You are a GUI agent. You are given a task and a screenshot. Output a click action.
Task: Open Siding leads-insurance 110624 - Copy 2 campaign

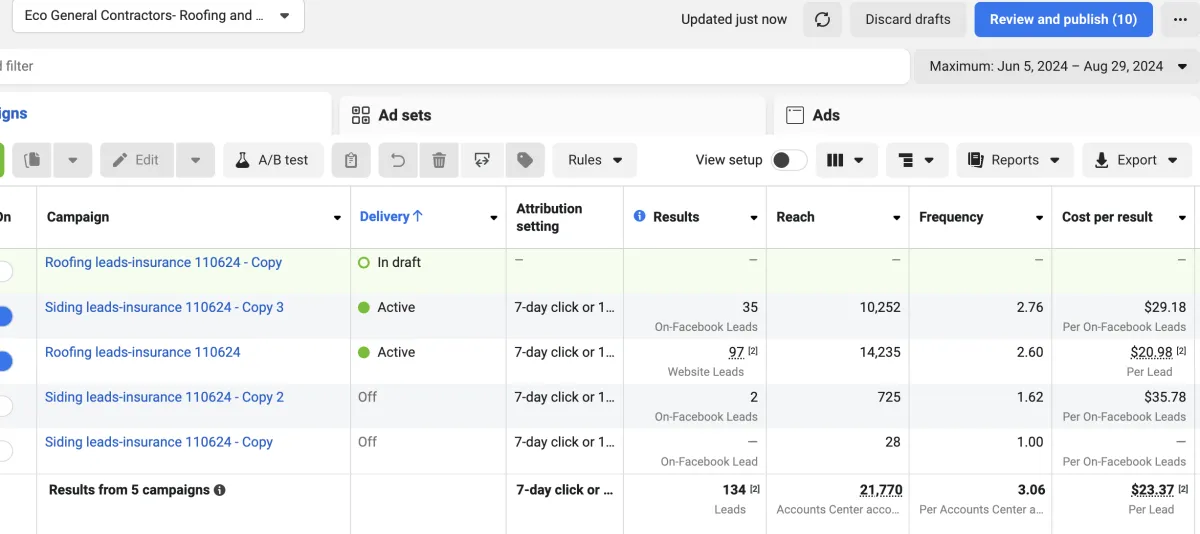coord(164,397)
